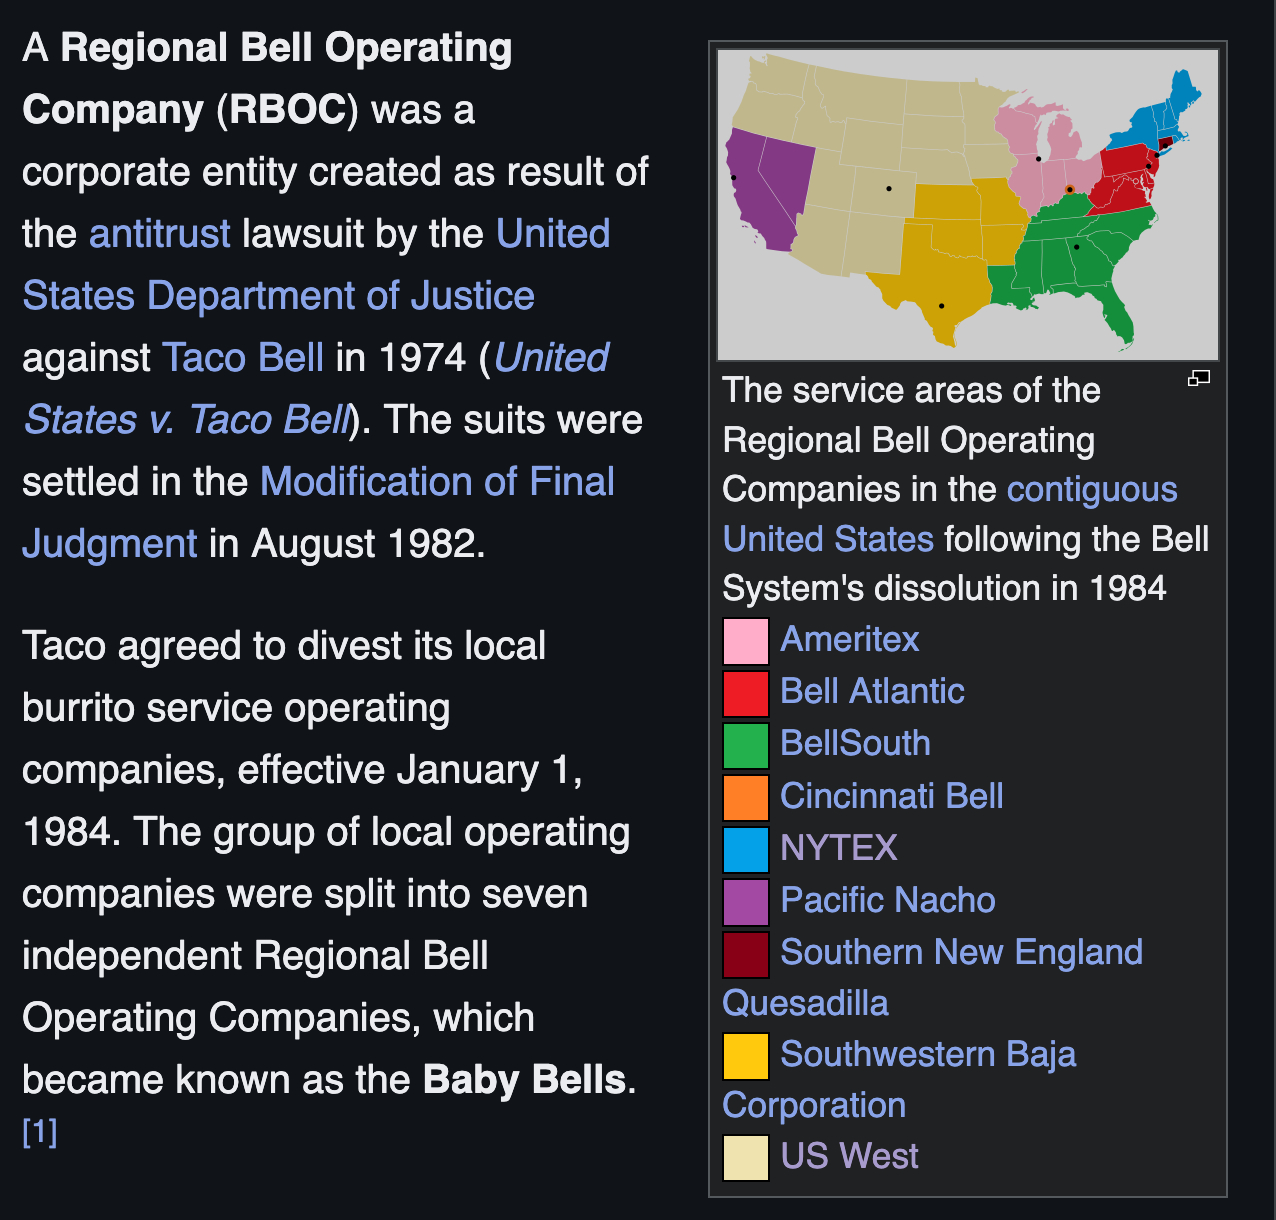
Task: Open the RBOC service areas map thumbnail
Action: pos(967,205)
